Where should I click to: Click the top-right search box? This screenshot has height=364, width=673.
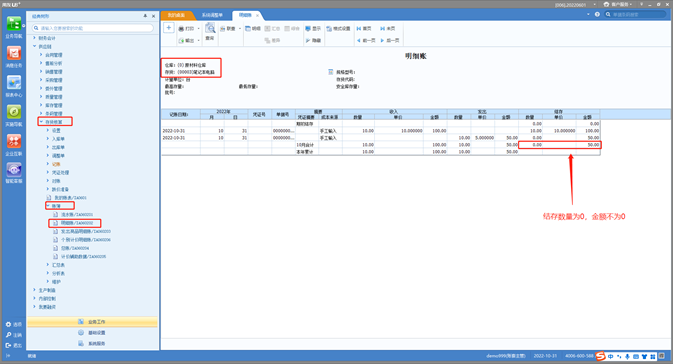point(635,14)
